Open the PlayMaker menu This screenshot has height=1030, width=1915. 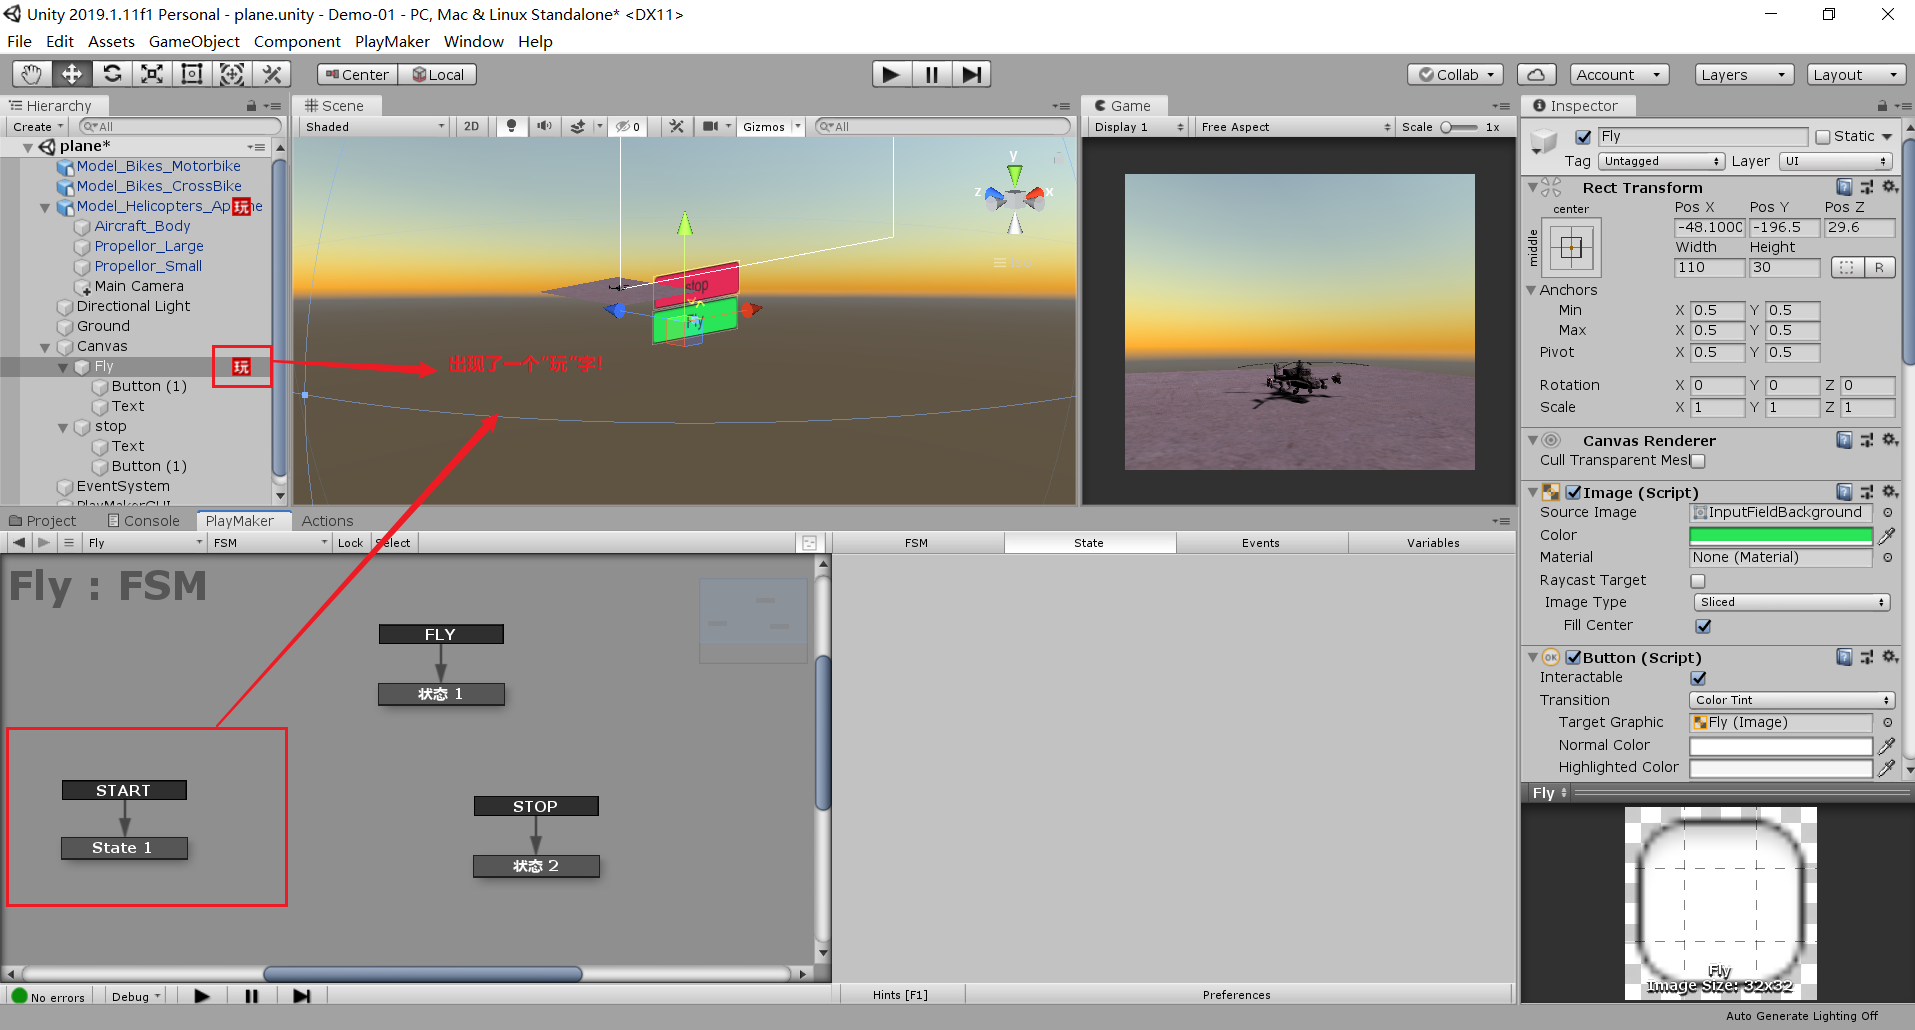392,41
